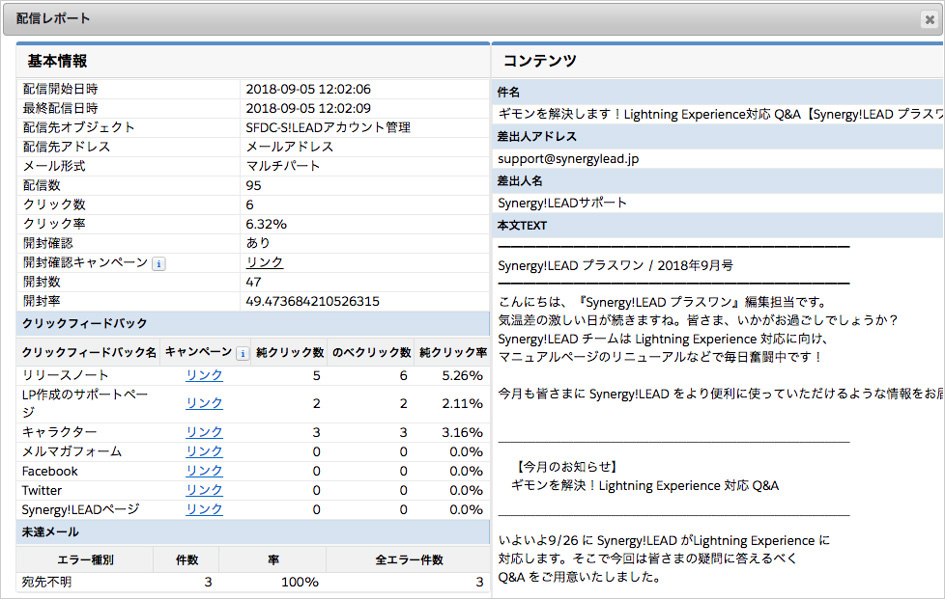Viewport: 945px width, 599px height.
Task: Click the エラー種別 column header
Action: (x=85, y=560)
